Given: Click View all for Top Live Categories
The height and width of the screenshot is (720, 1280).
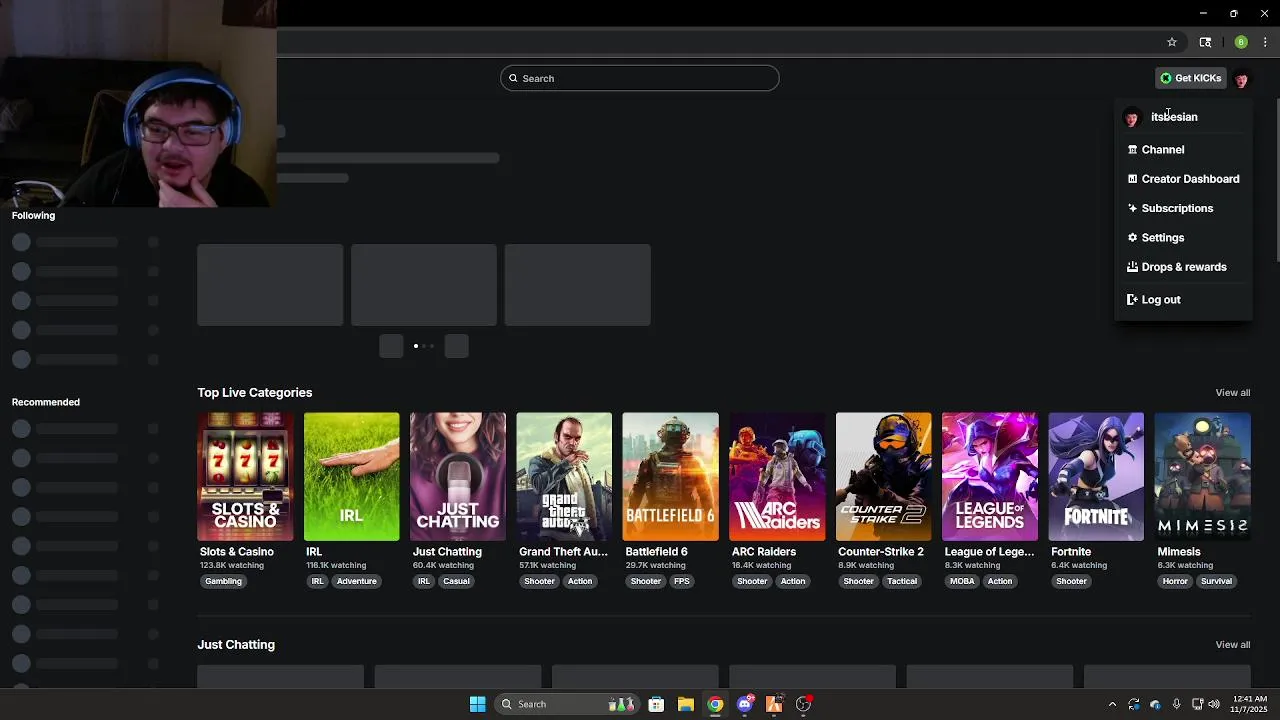Looking at the screenshot, I should (x=1232, y=393).
